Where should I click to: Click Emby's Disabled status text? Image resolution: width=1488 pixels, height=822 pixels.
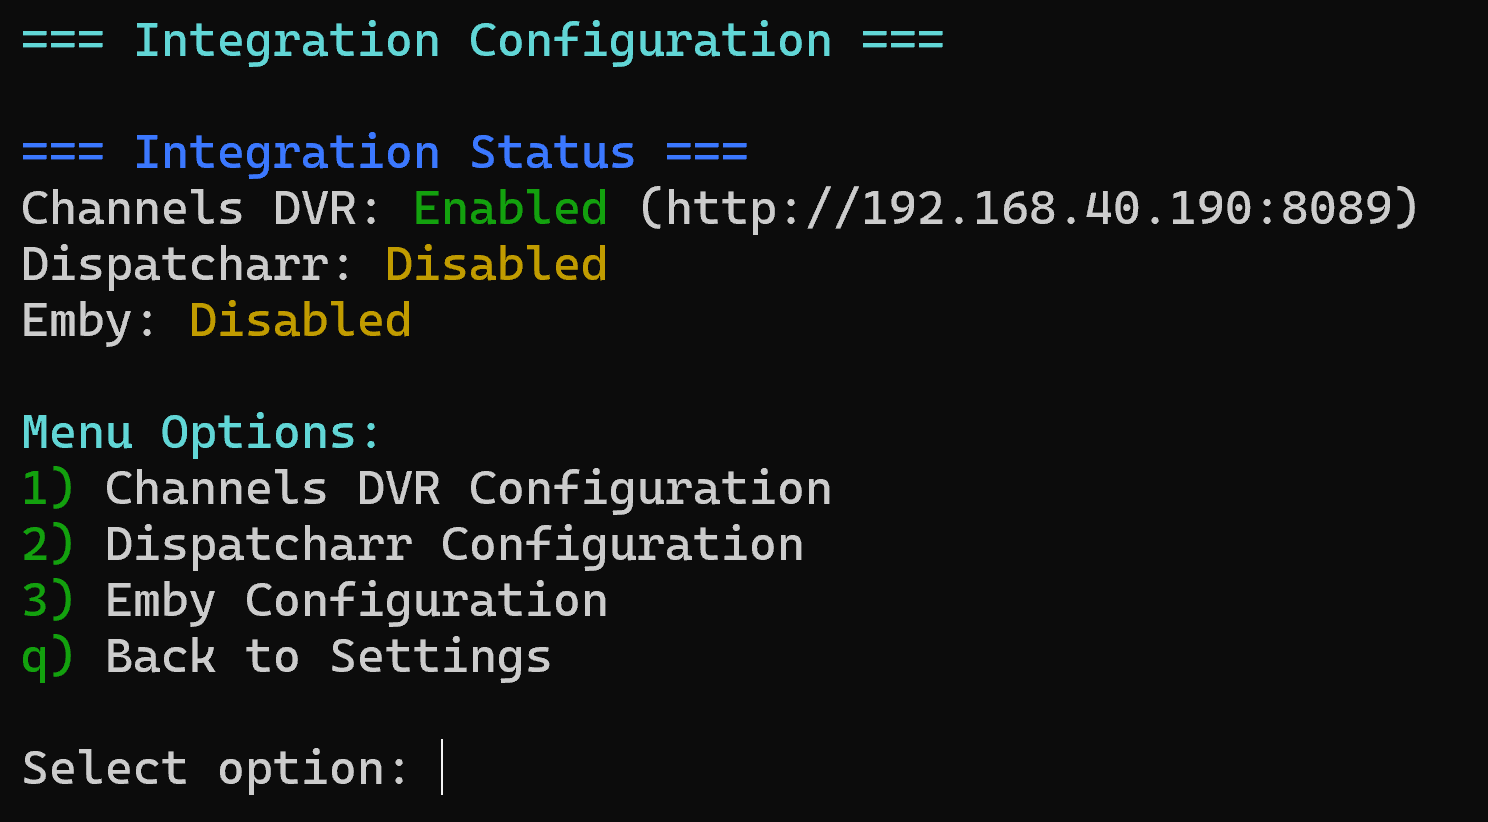(300, 322)
